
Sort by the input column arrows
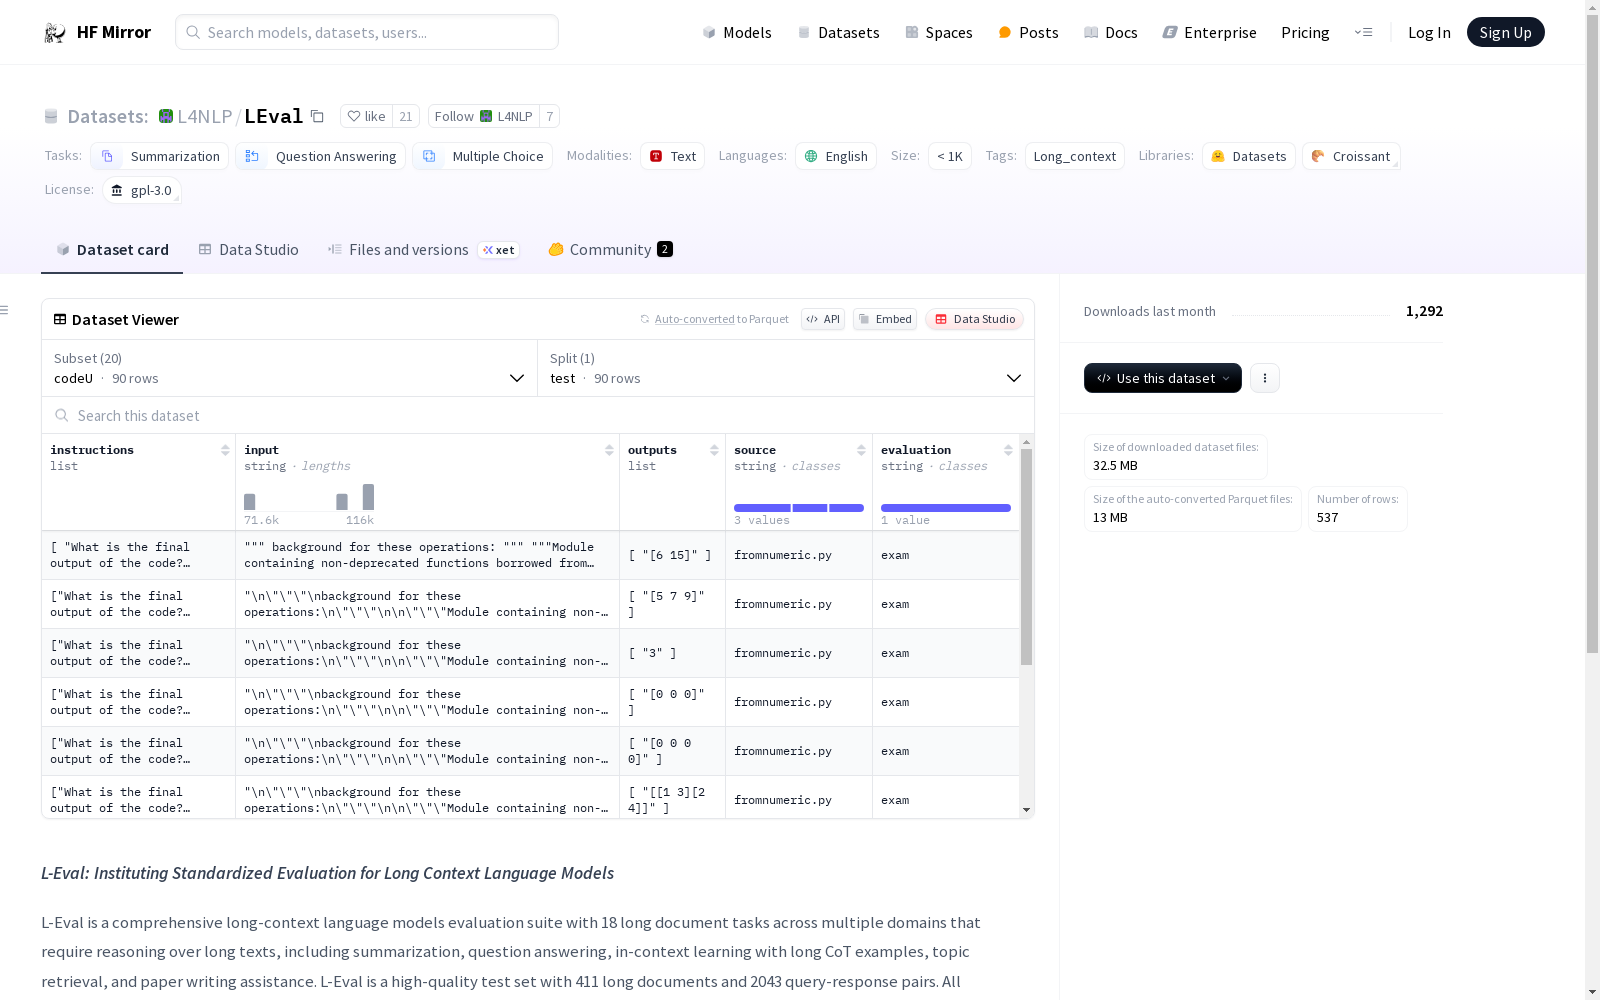point(609,450)
